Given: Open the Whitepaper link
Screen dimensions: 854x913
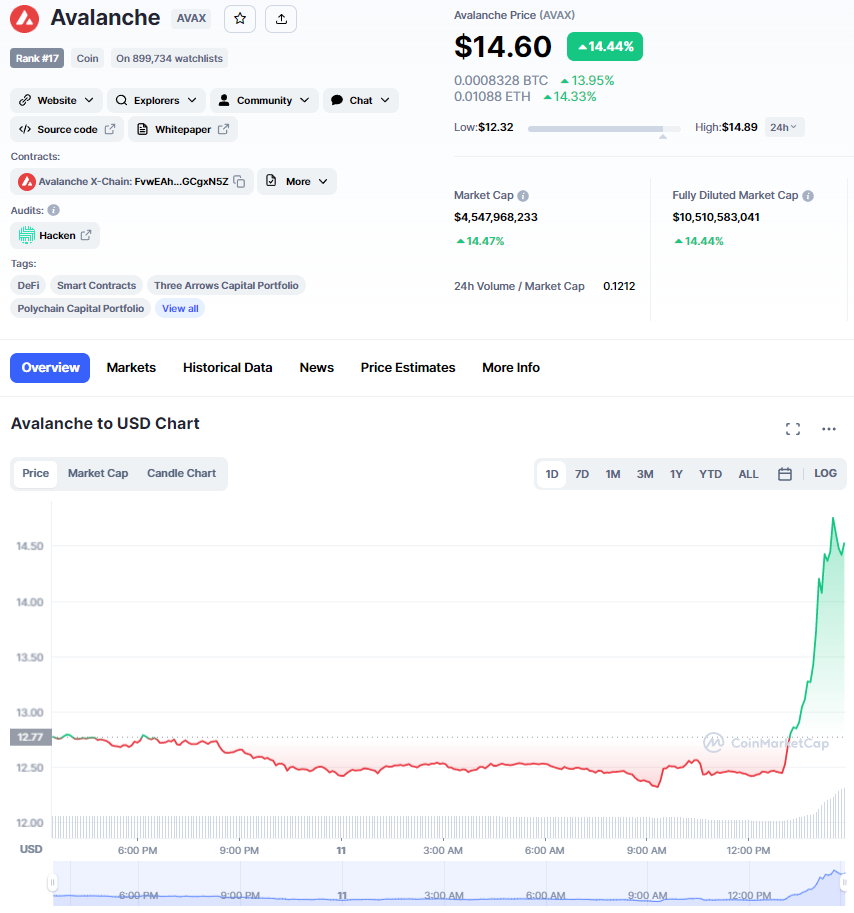Looking at the screenshot, I should click(x=183, y=129).
